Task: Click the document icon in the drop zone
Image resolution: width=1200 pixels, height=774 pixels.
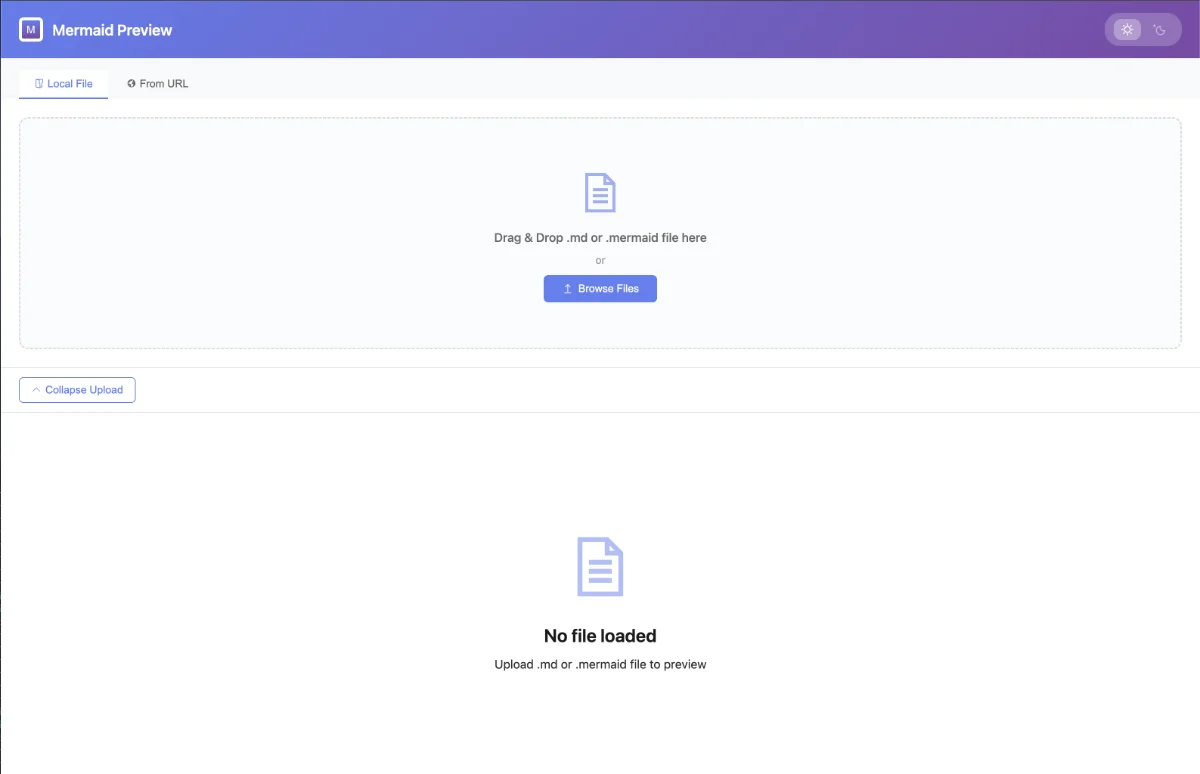Action: tap(600, 193)
